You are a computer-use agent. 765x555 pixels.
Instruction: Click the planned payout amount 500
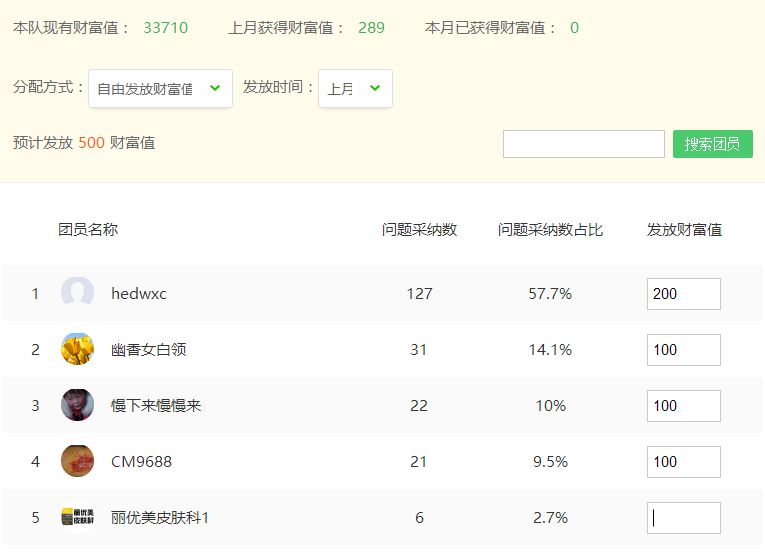click(x=92, y=143)
